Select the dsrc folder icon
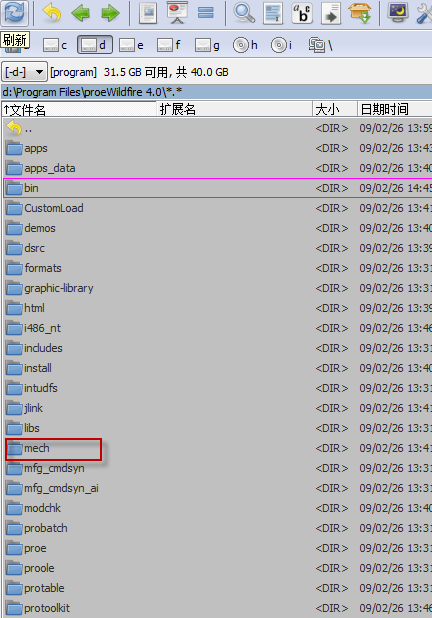 click(14, 248)
